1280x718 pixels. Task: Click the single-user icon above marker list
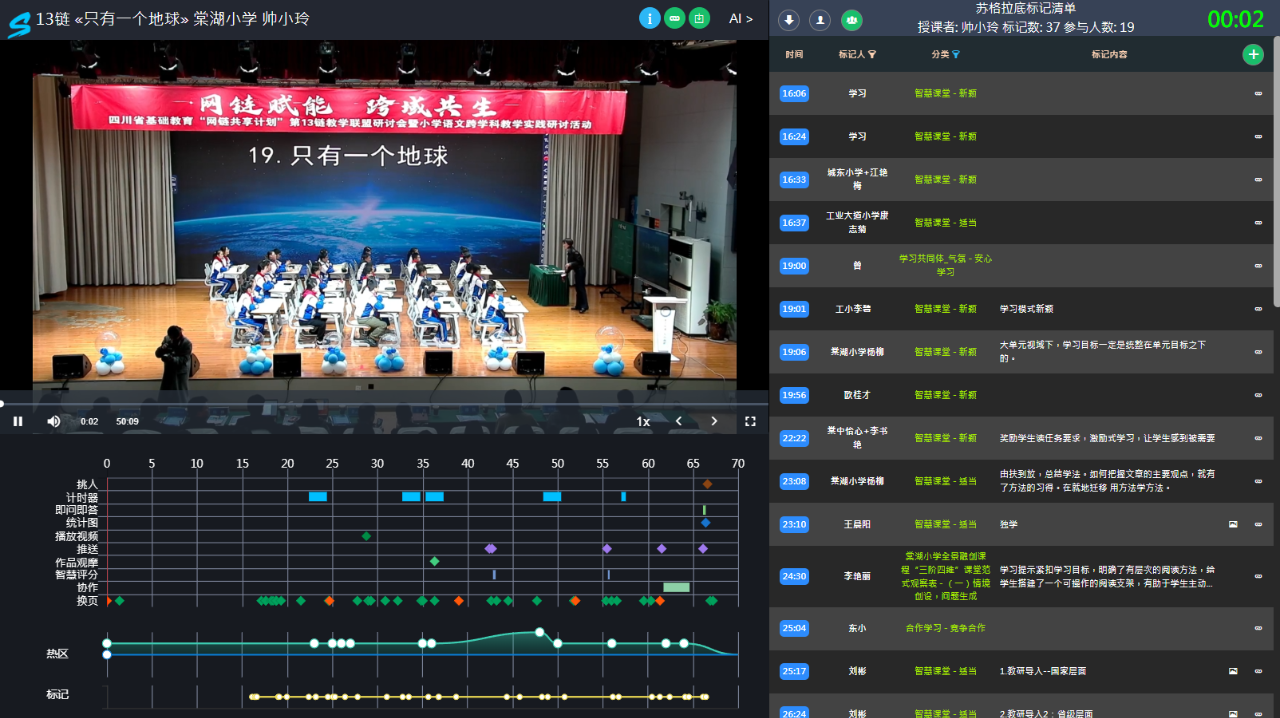(x=820, y=20)
